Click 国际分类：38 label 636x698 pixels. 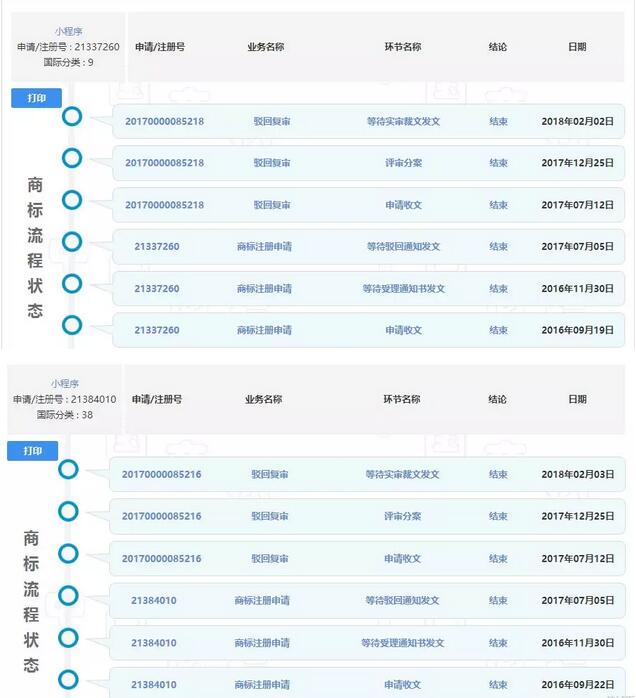(65, 415)
